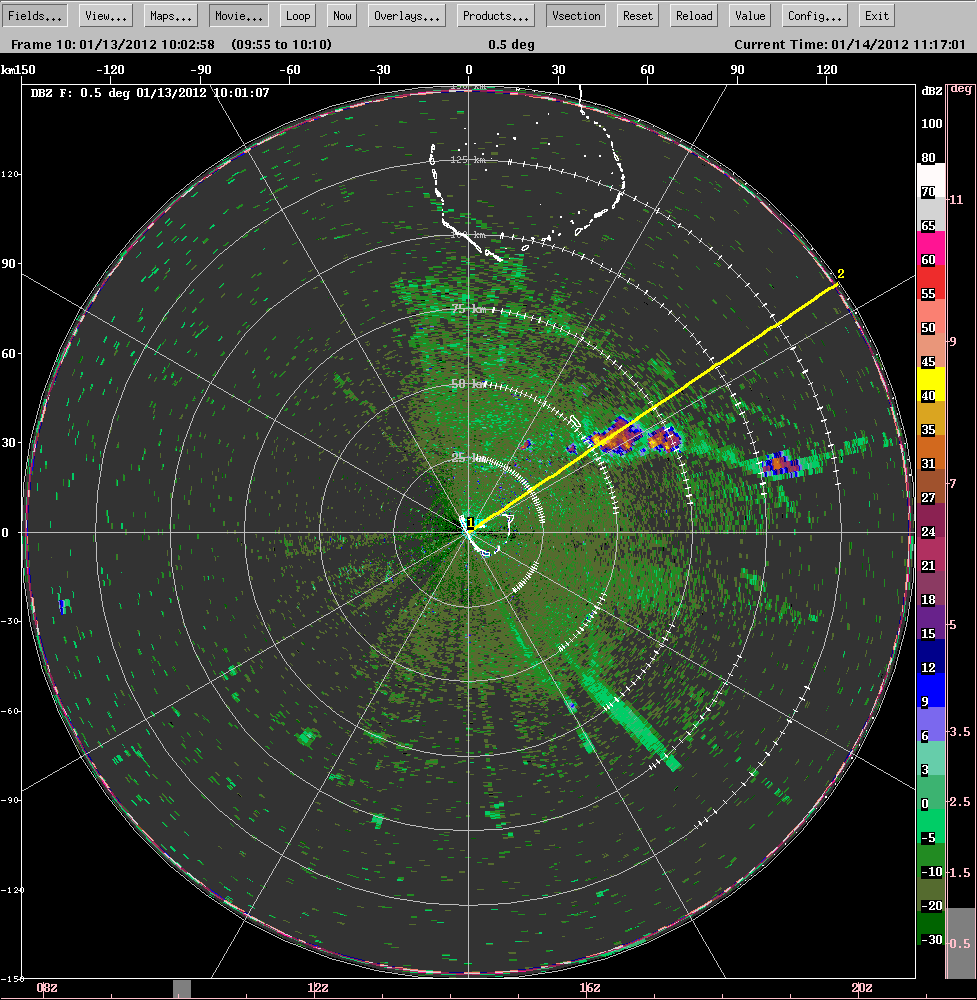Disable the Vsection mode button
Viewport: 977px width, 1000px height.
576,16
